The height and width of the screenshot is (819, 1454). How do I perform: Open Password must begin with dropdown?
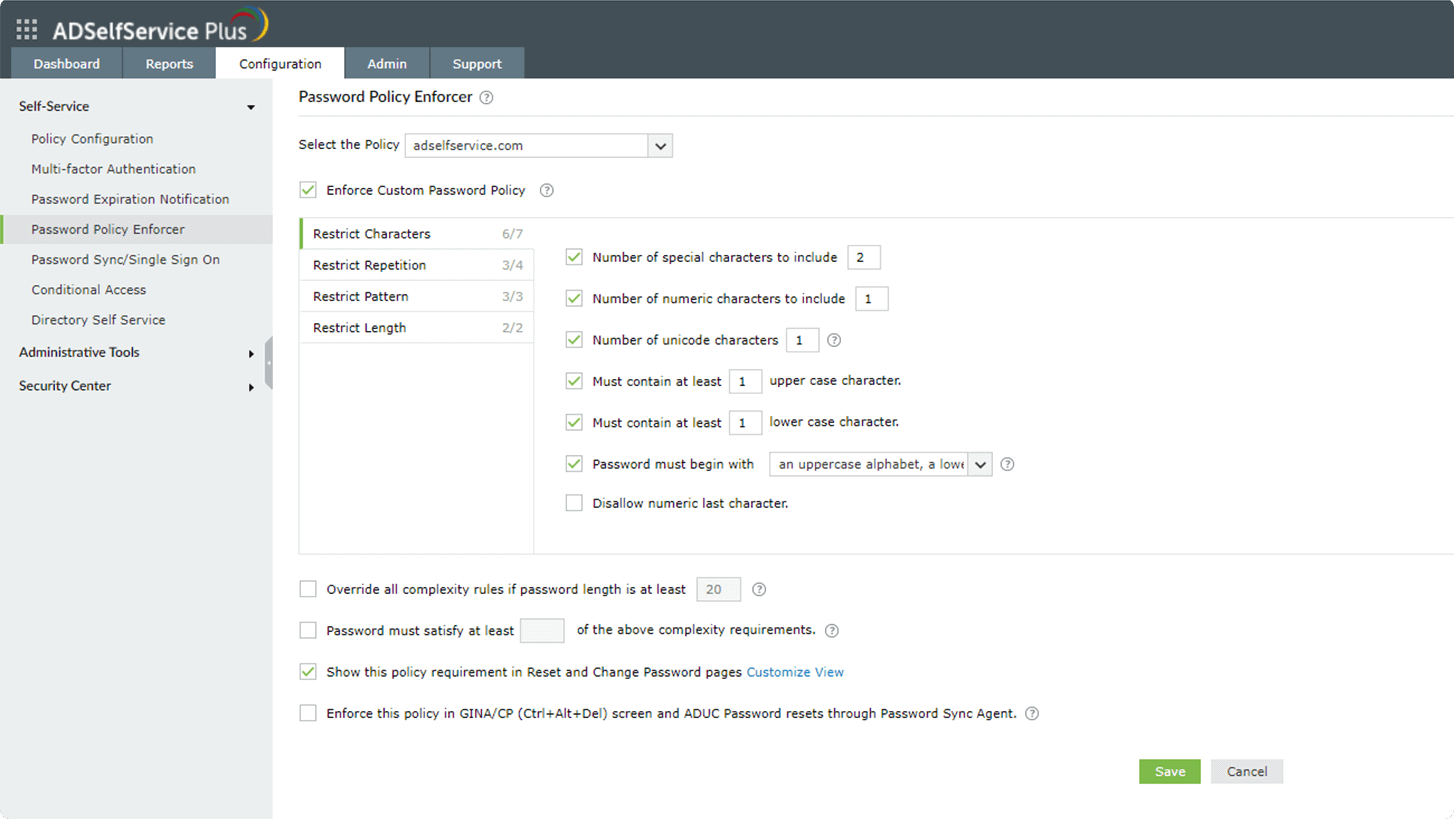pyautogui.click(x=980, y=464)
